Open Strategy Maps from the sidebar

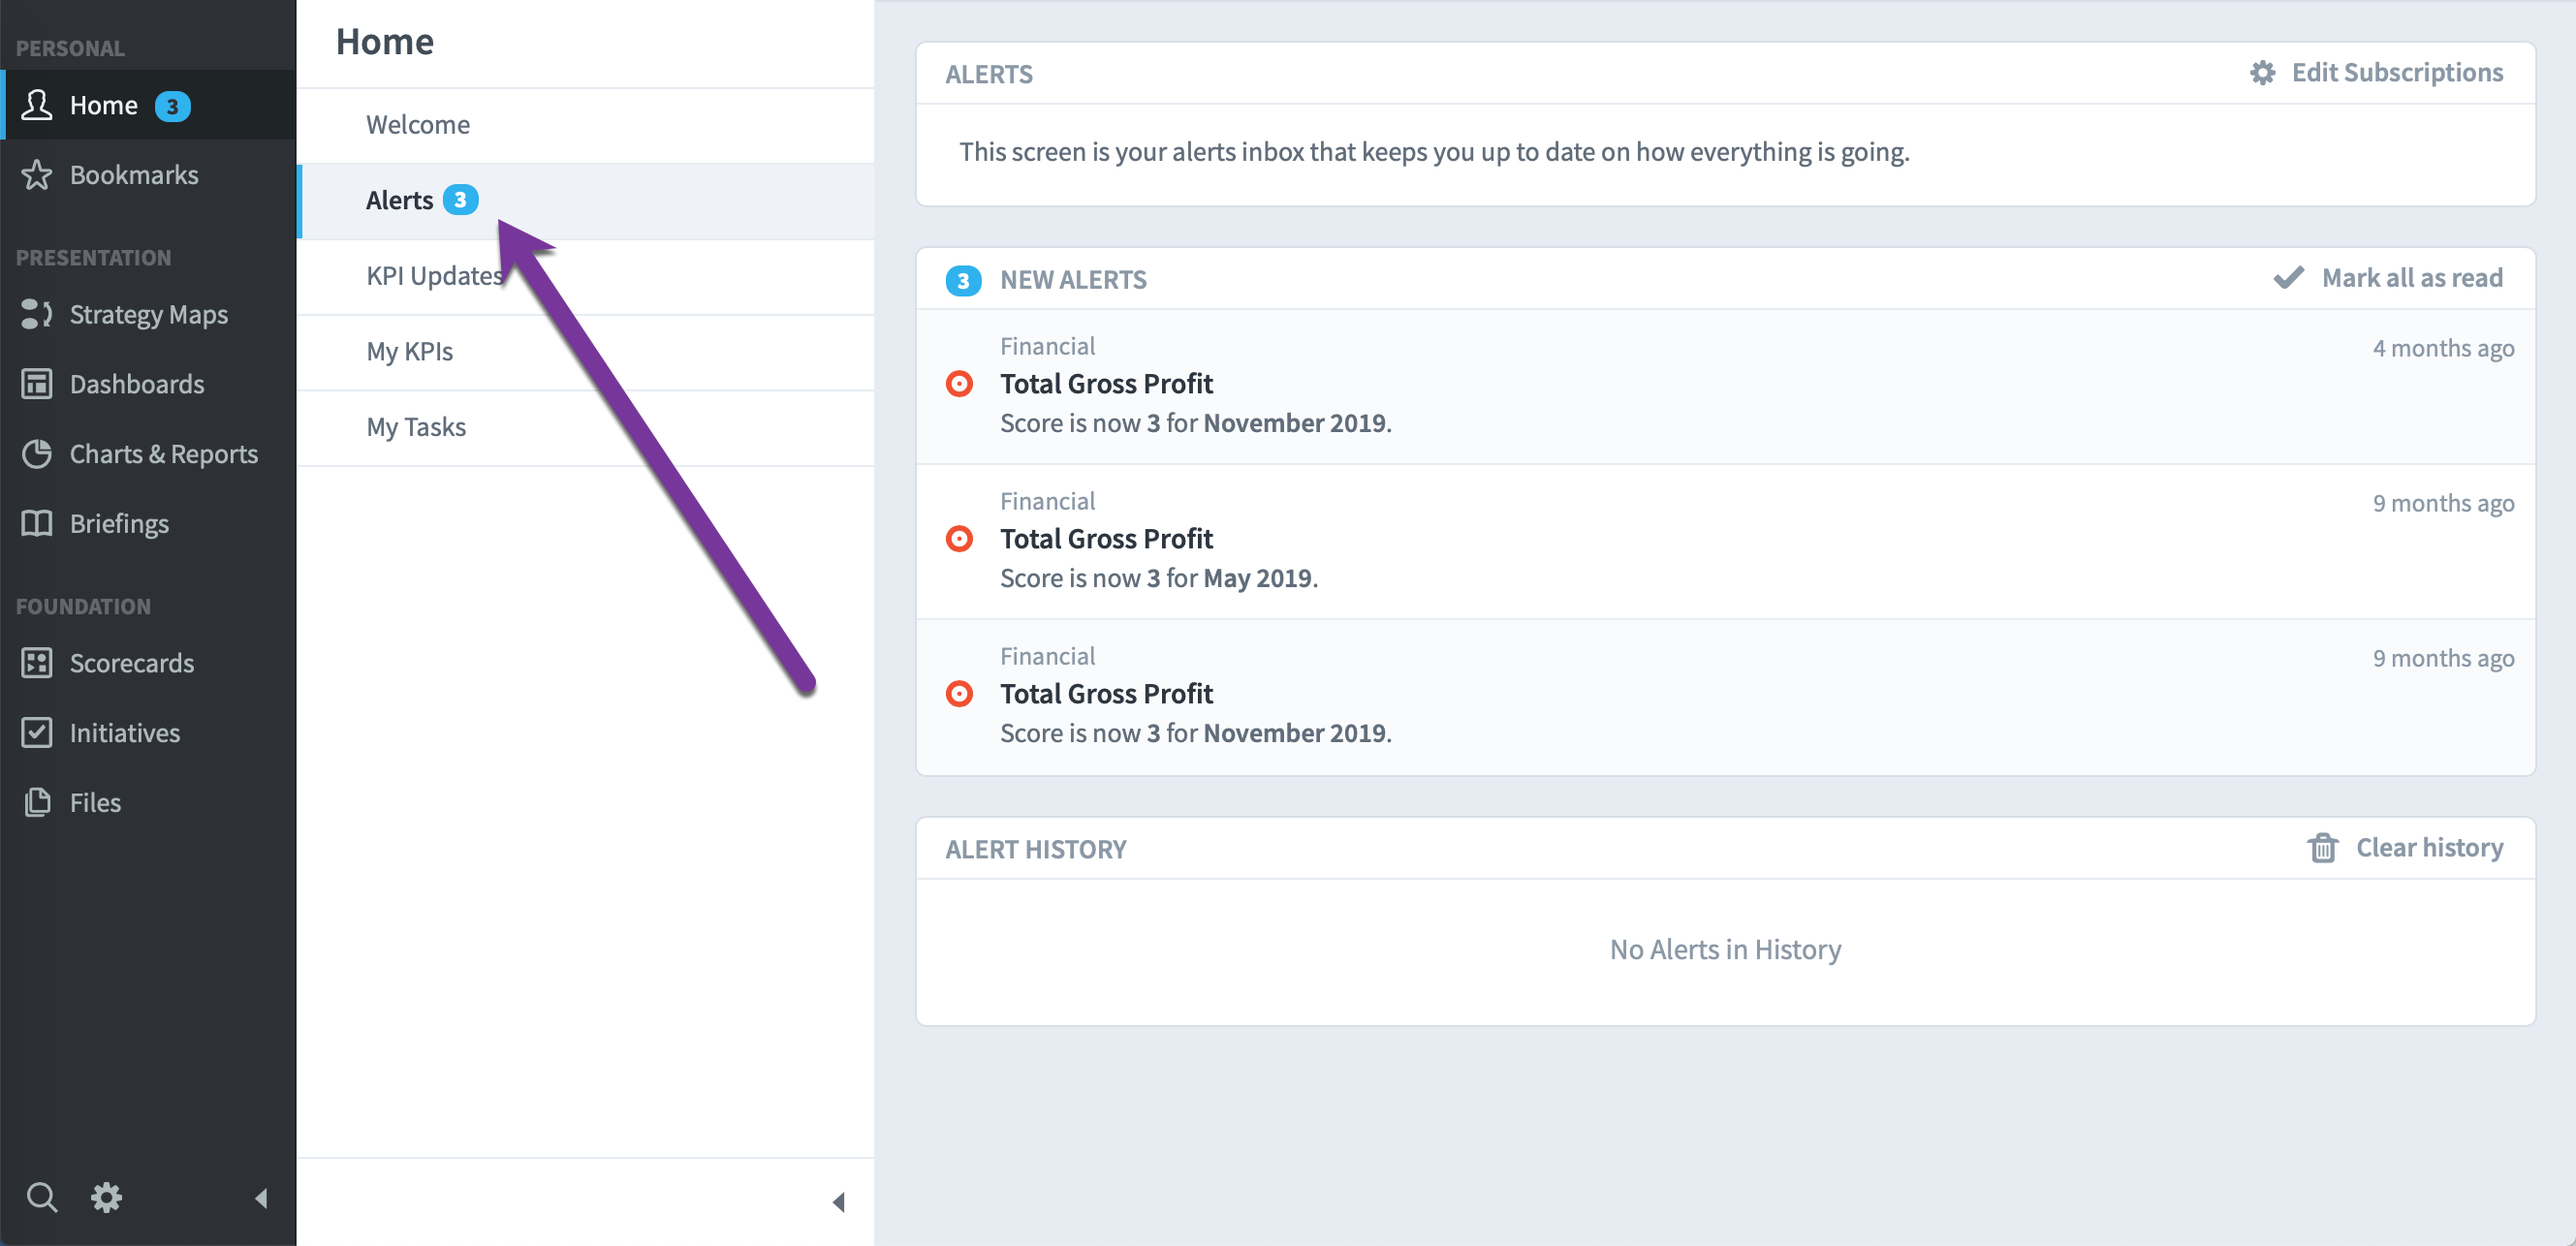pyautogui.click(x=148, y=314)
